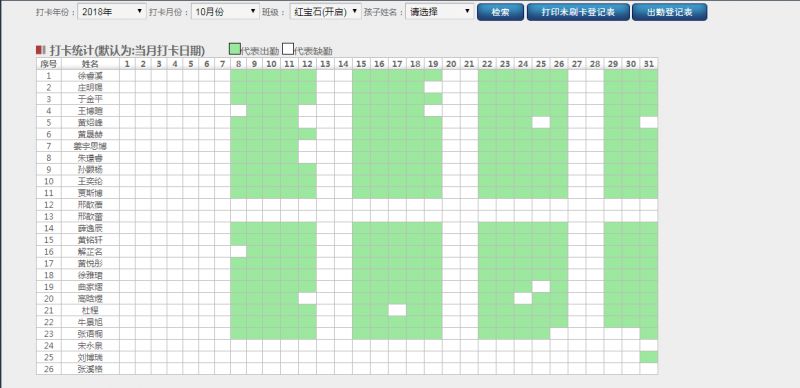Viewport: 800px width, 388px height.
Task: Click the 序号 cell numbered 26
Action: coord(49,369)
